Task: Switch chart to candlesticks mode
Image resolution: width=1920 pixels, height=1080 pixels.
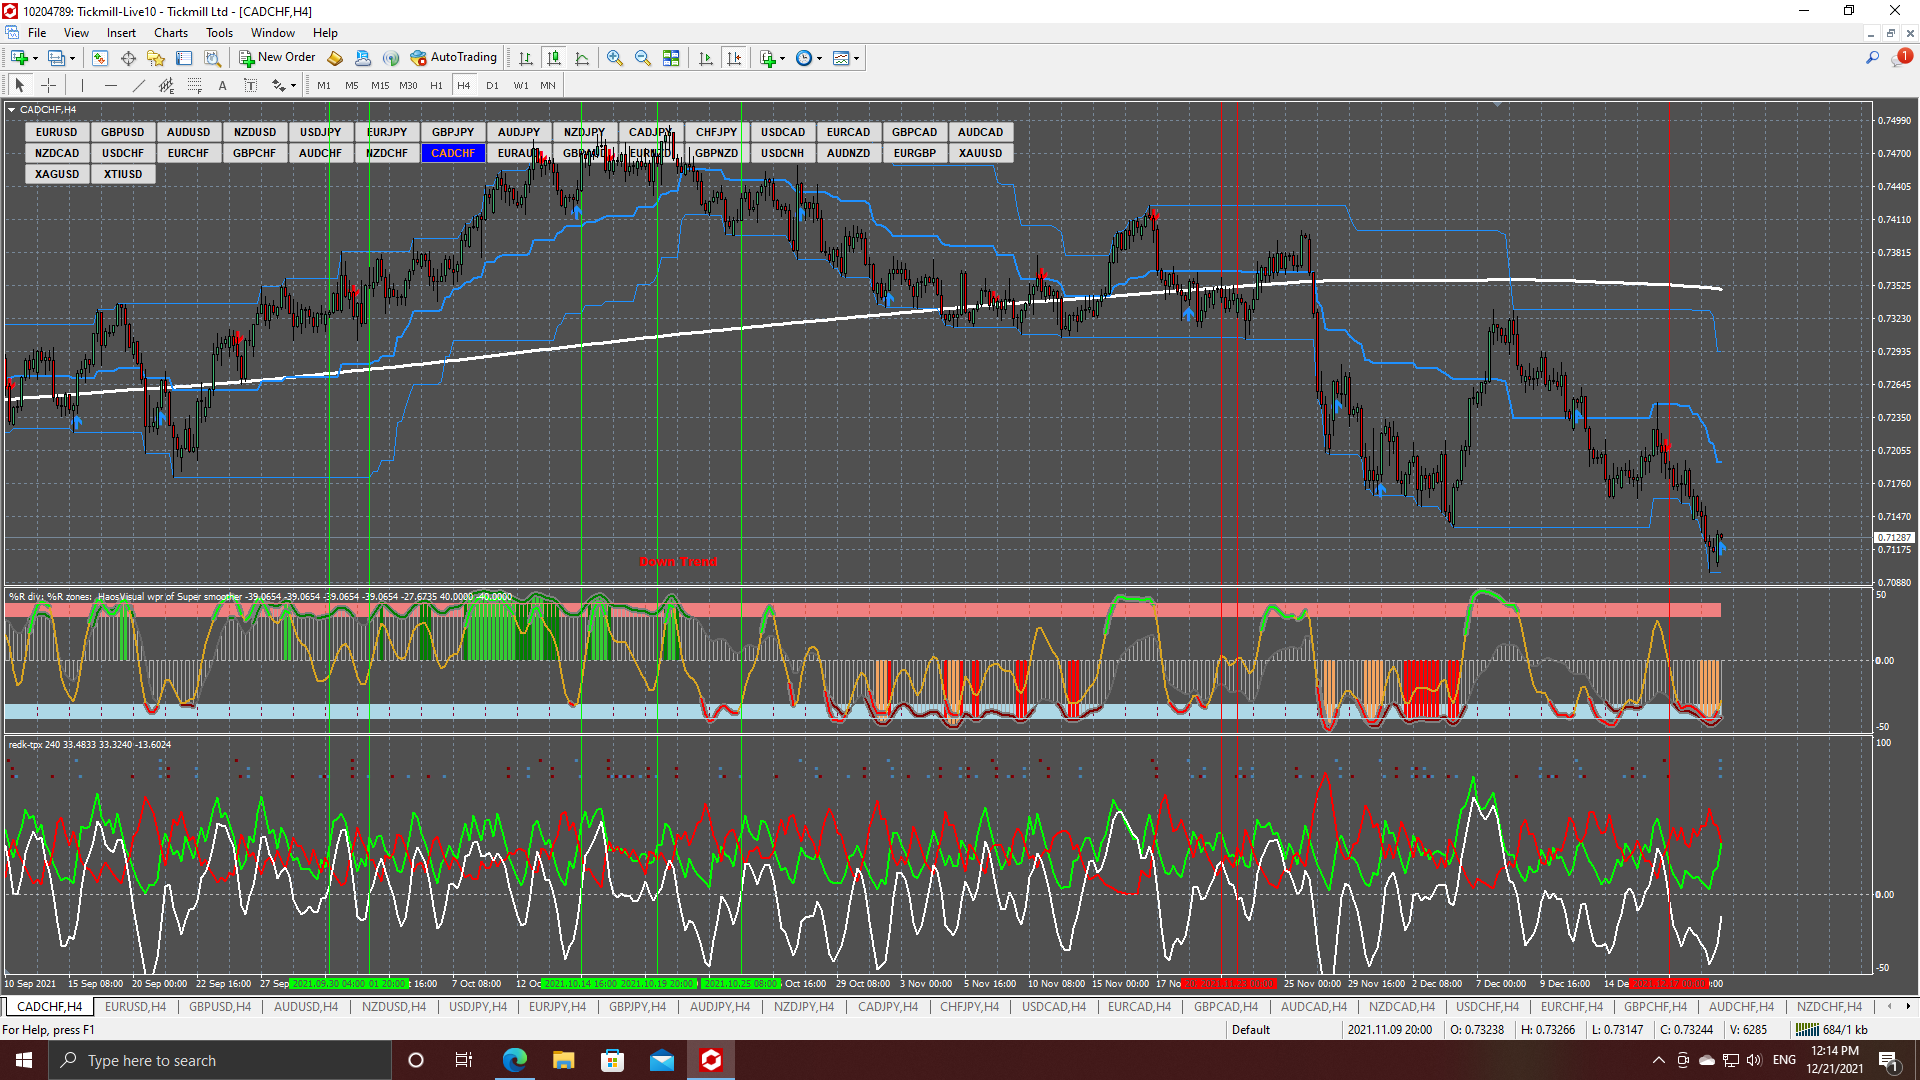Action: [x=554, y=58]
